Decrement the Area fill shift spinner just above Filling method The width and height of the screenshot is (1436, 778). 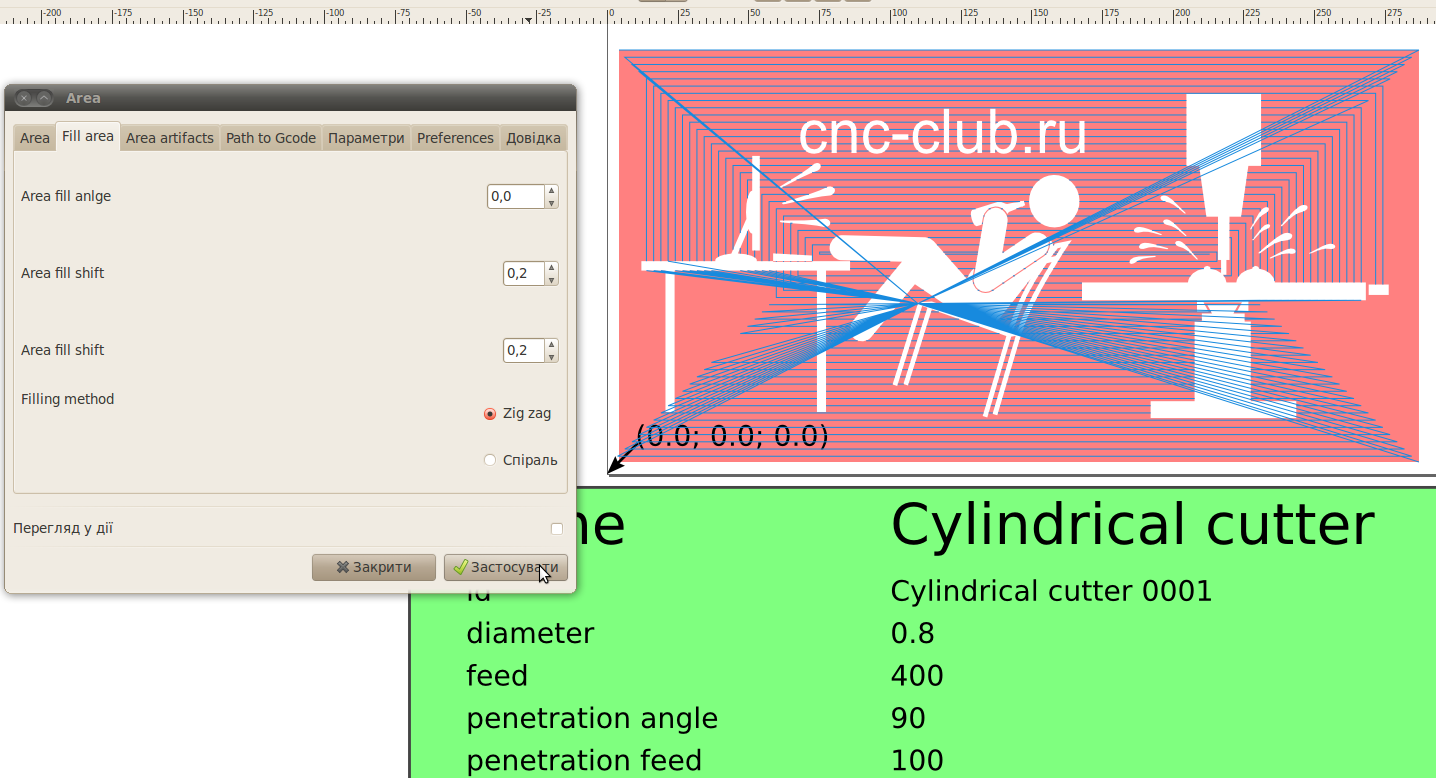click(551, 356)
